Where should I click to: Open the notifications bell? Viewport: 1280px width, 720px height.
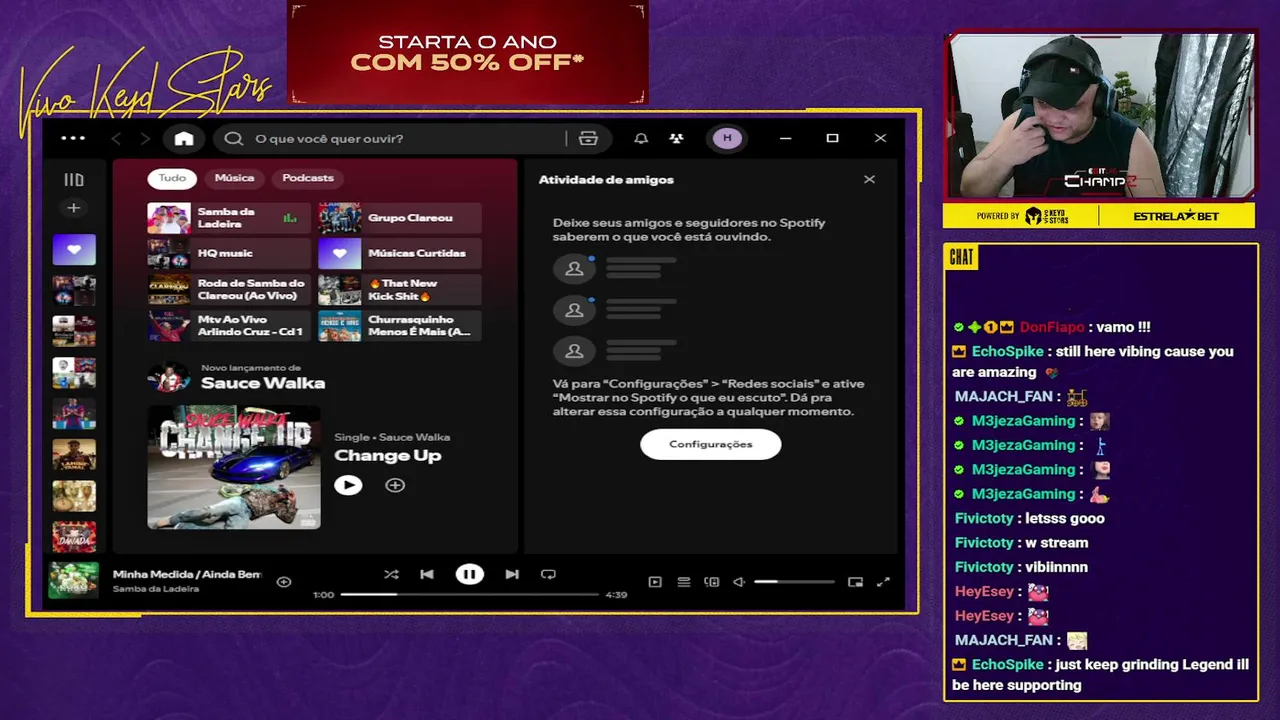coord(641,139)
